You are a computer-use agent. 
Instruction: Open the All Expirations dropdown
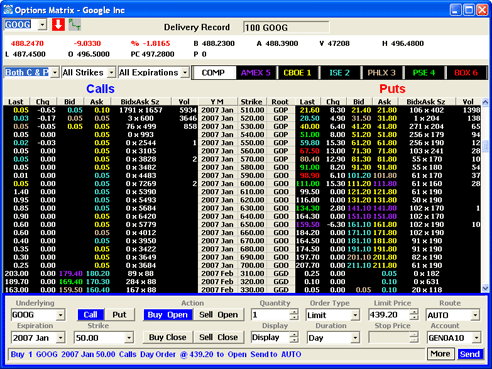coord(185,72)
